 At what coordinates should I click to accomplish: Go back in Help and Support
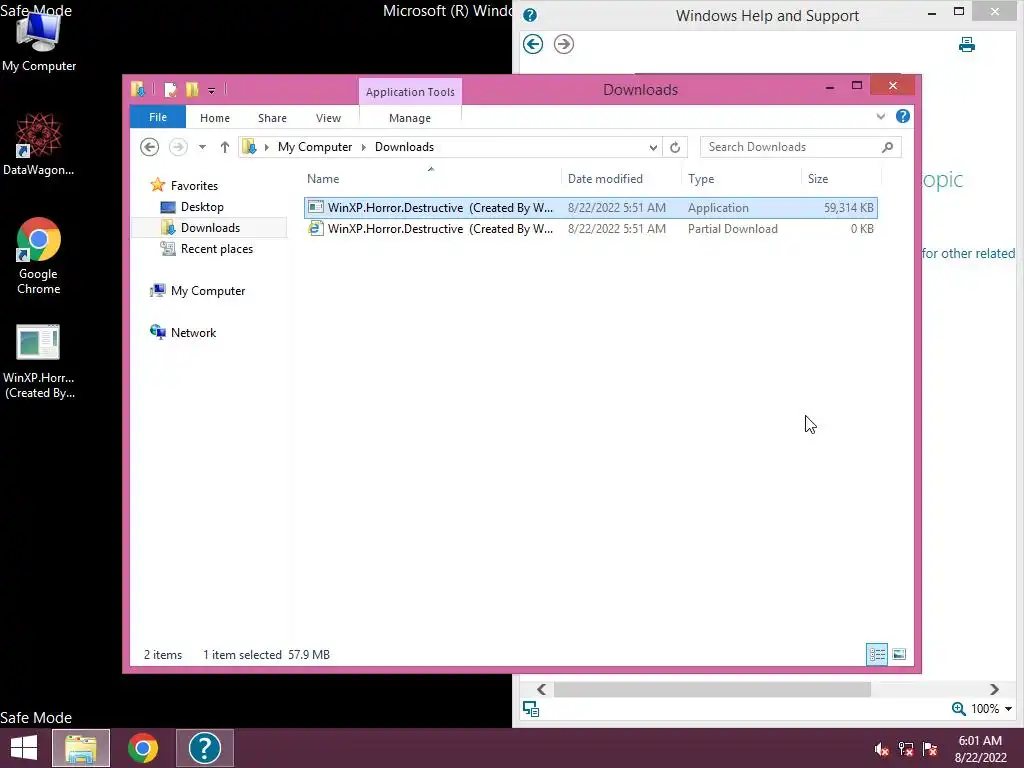[x=533, y=44]
